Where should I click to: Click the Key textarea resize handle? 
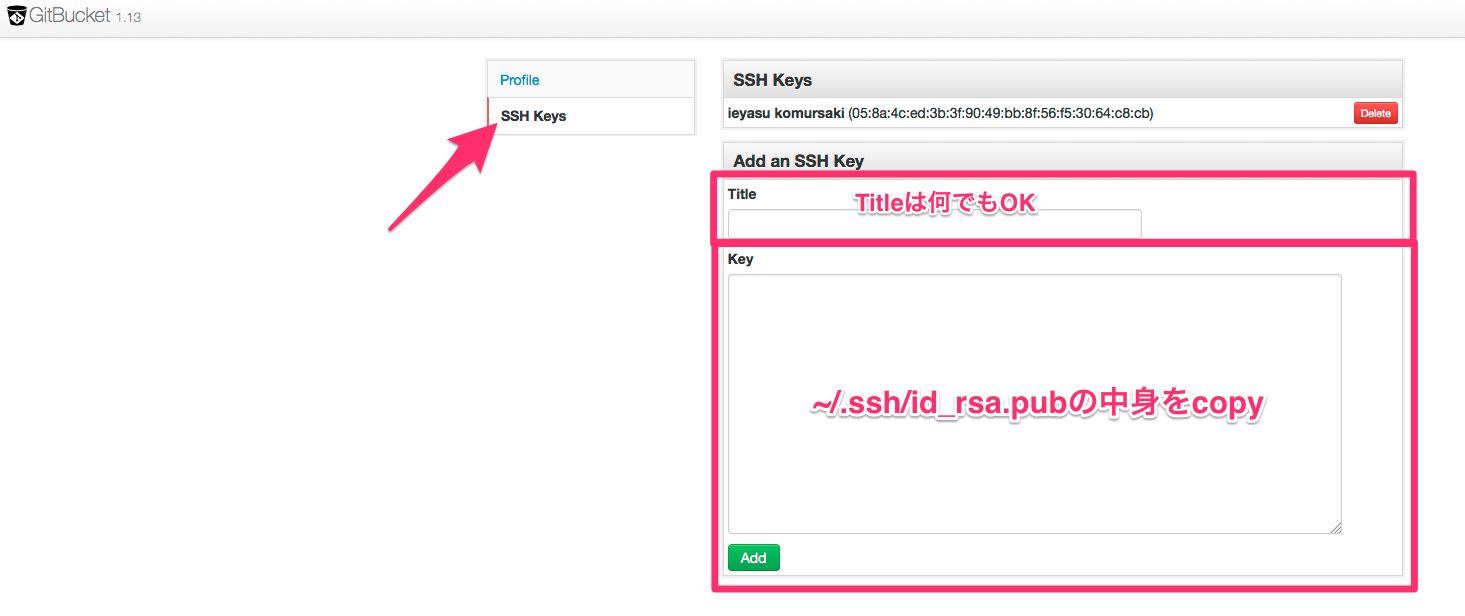[x=1336, y=527]
